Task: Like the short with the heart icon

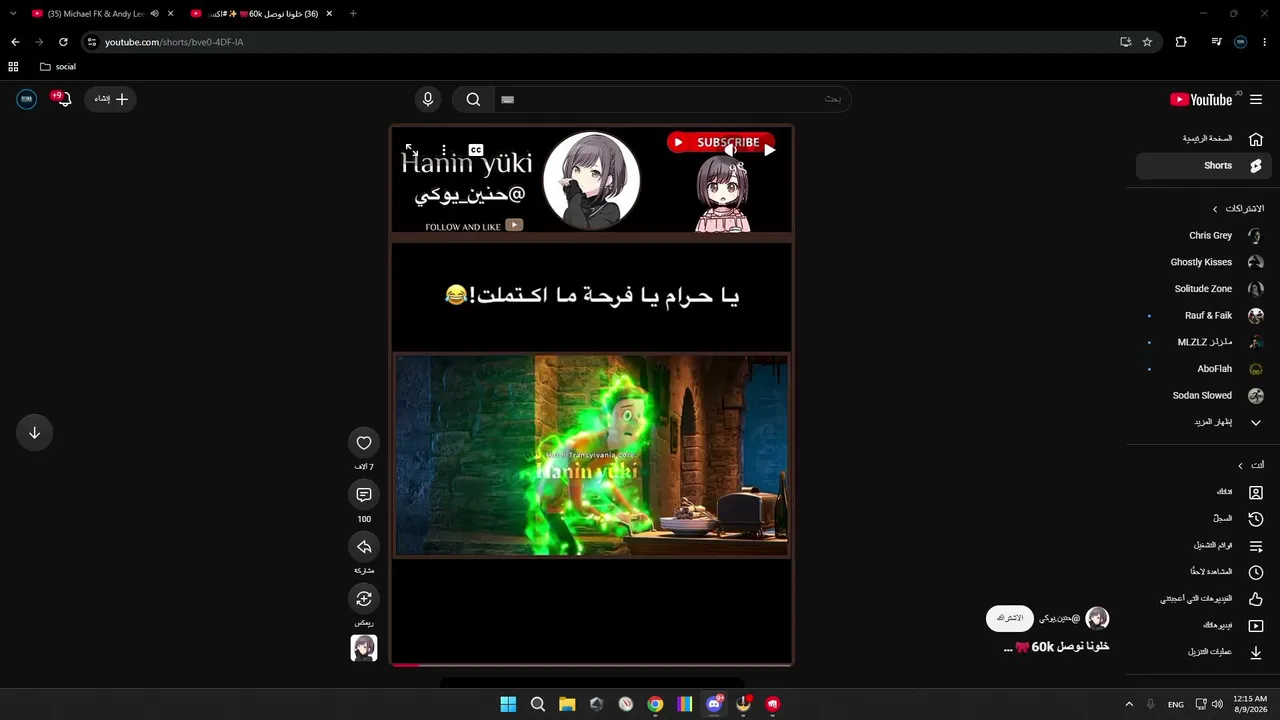Action: point(364,443)
